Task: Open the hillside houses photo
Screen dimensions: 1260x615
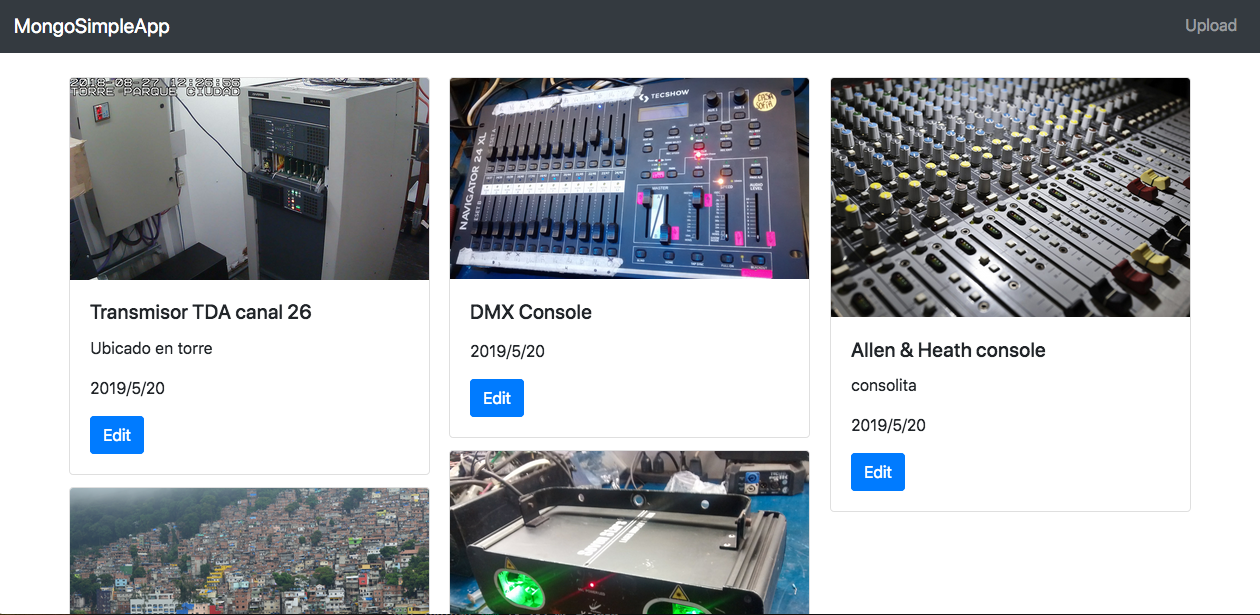Action: 249,552
